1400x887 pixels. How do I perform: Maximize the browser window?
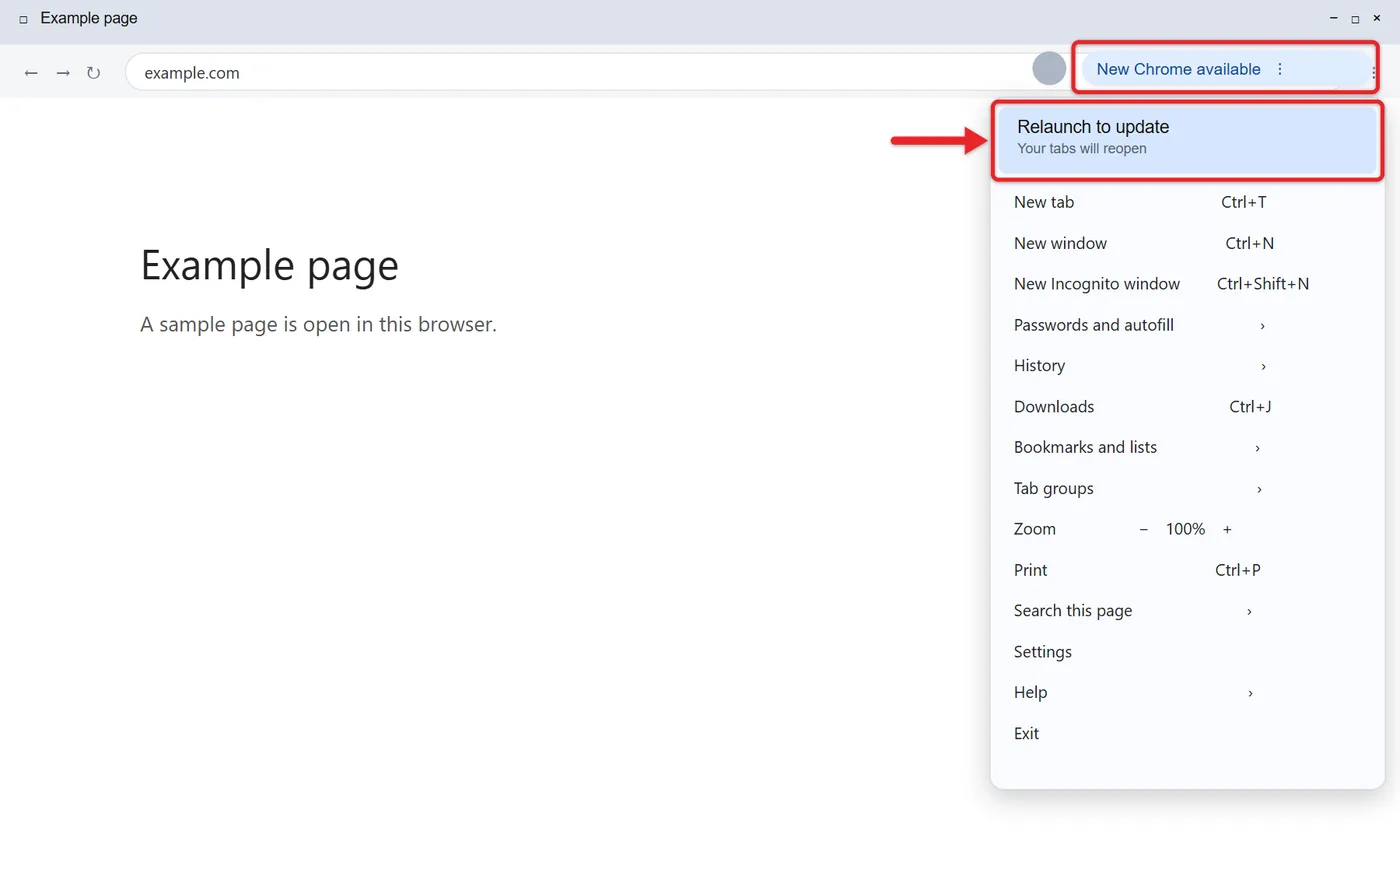click(x=1355, y=18)
